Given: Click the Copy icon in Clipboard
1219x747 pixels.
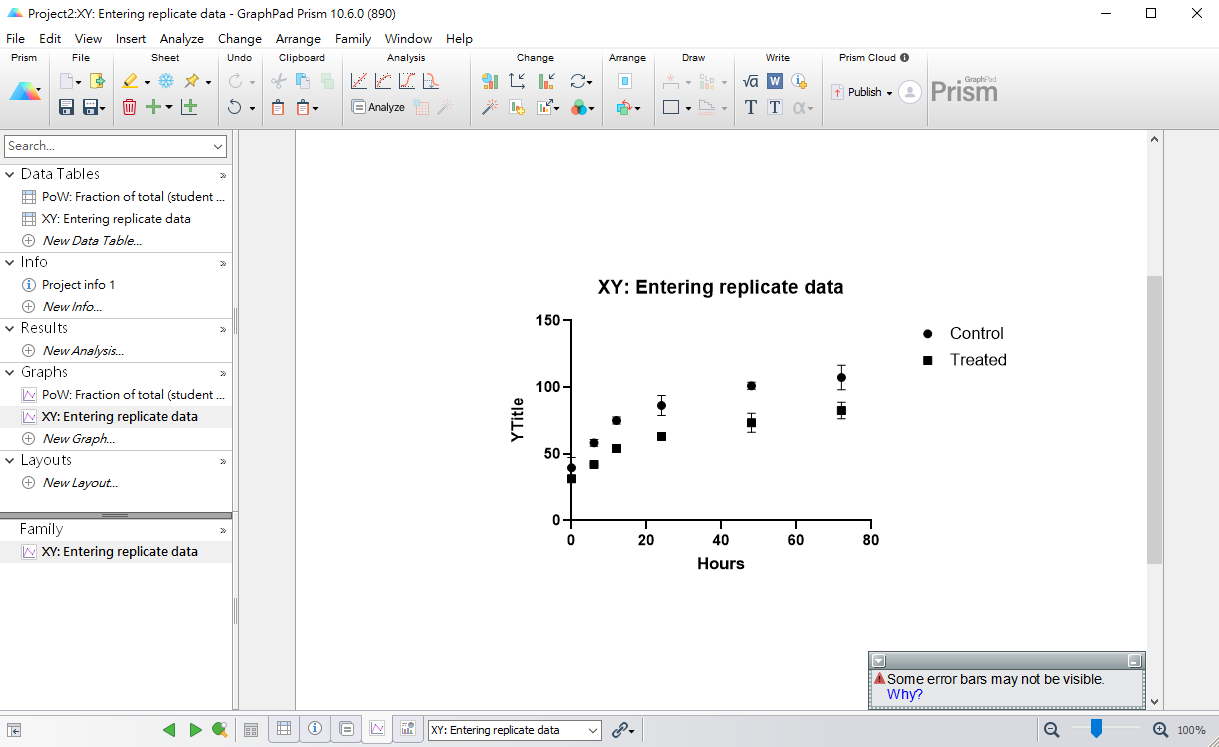Looking at the screenshot, I should click(x=303, y=81).
